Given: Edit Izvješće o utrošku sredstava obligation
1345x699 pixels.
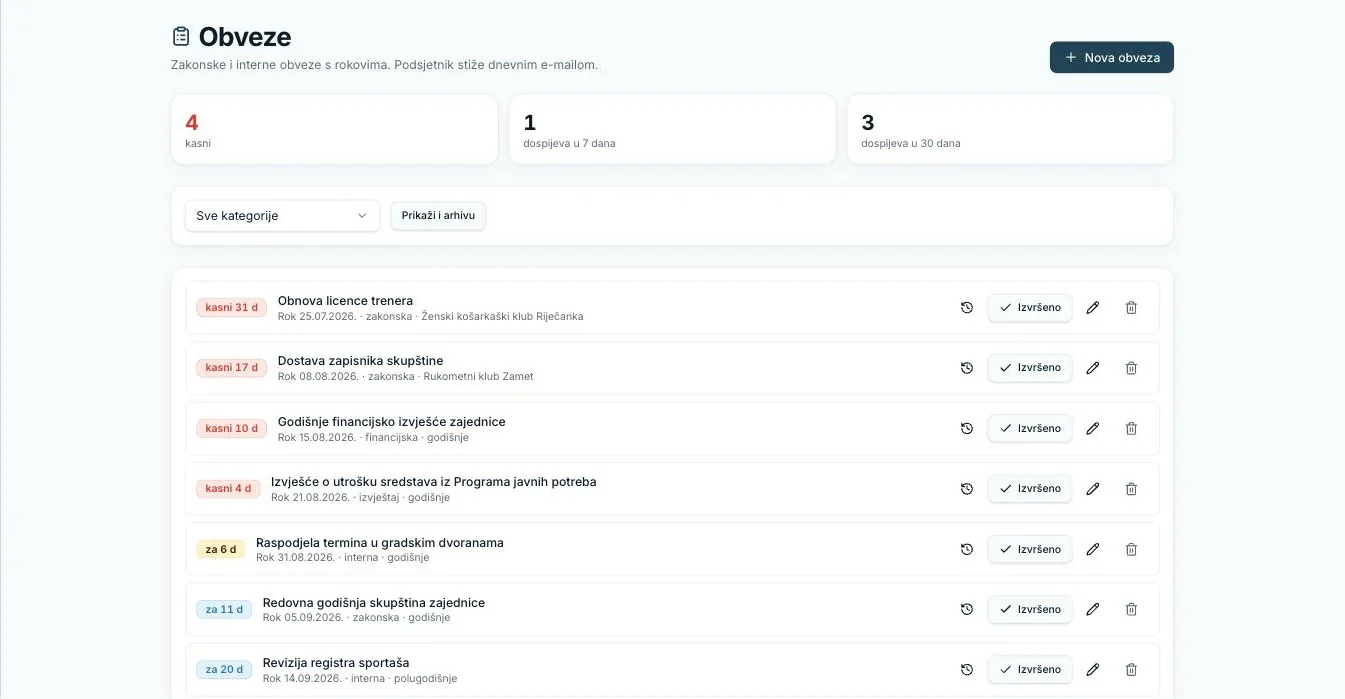Looking at the screenshot, I should click(x=1093, y=489).
